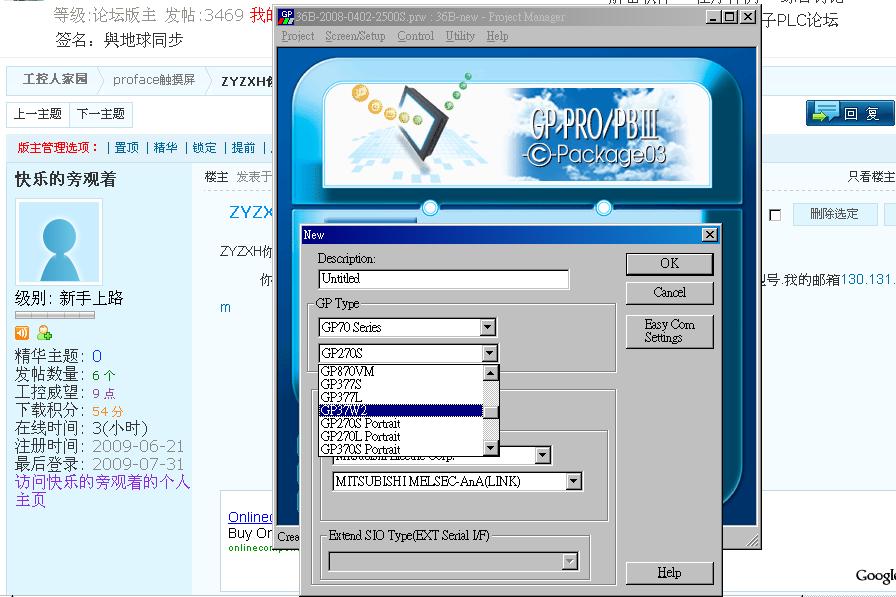Click the add friend icon under user profile
Image resolution: width=896 pixels, height=597 pixels.
(44, 333)
